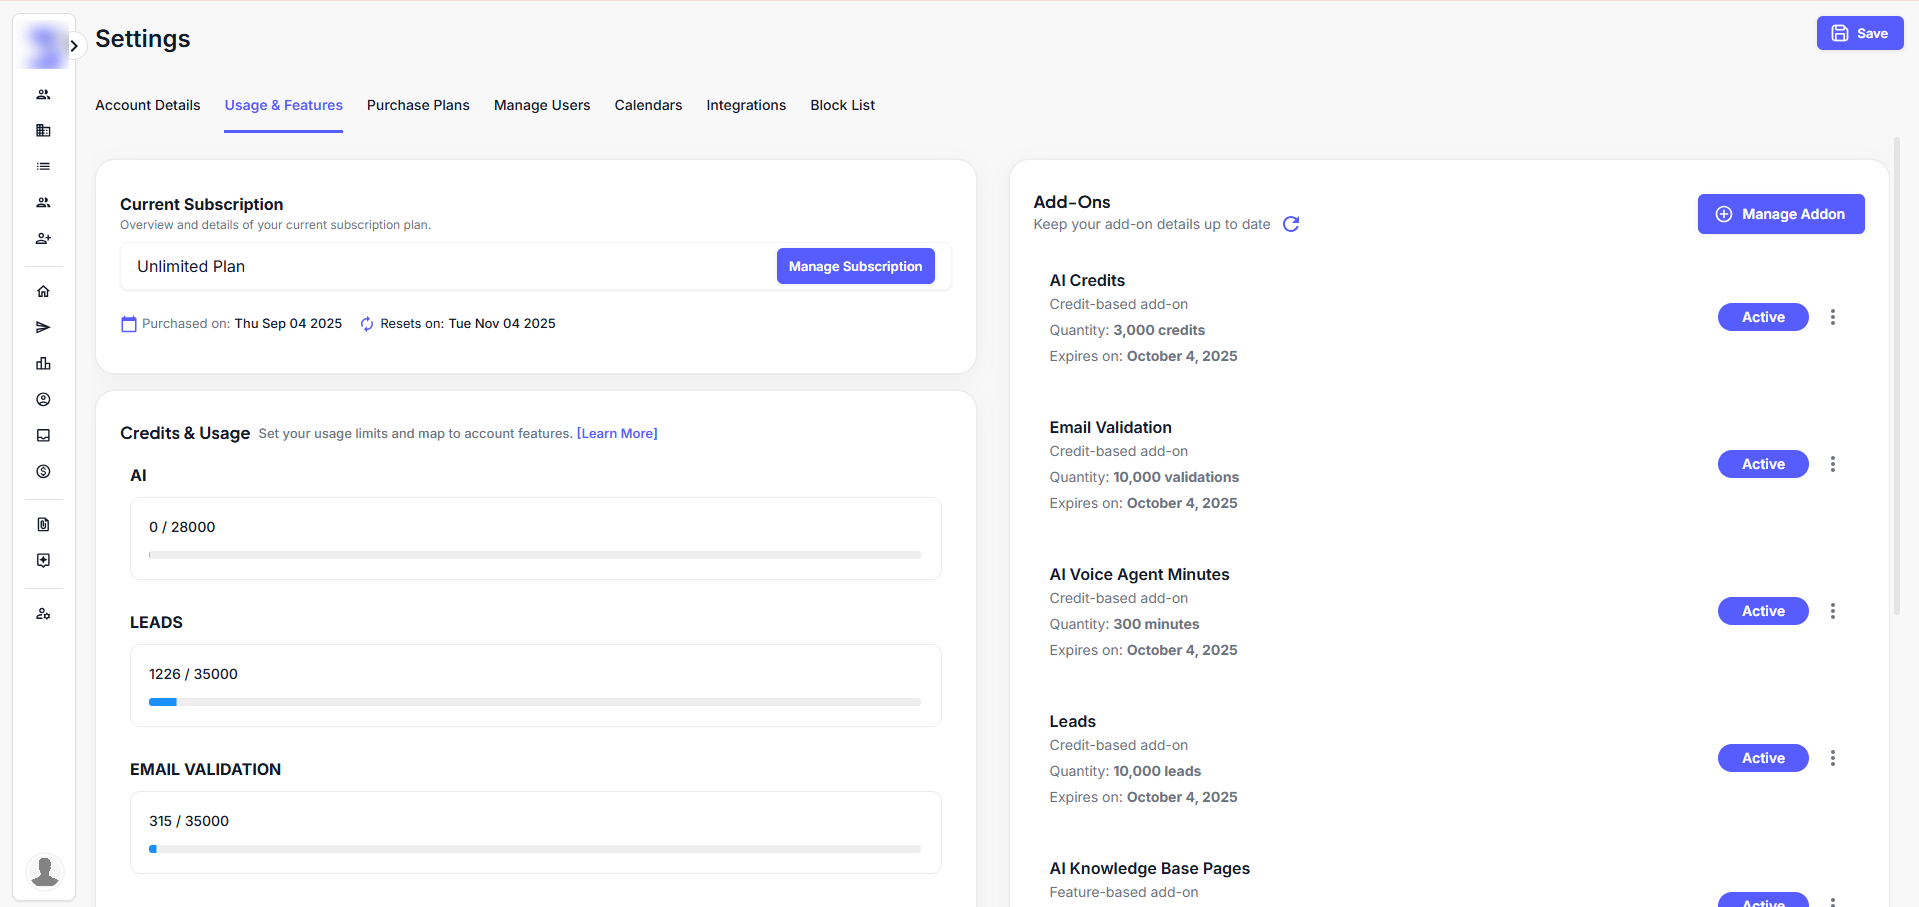This screenshot has width=1919, height=907.
Task: Click the dollar coin icon in sidebar
Action: 43,472
